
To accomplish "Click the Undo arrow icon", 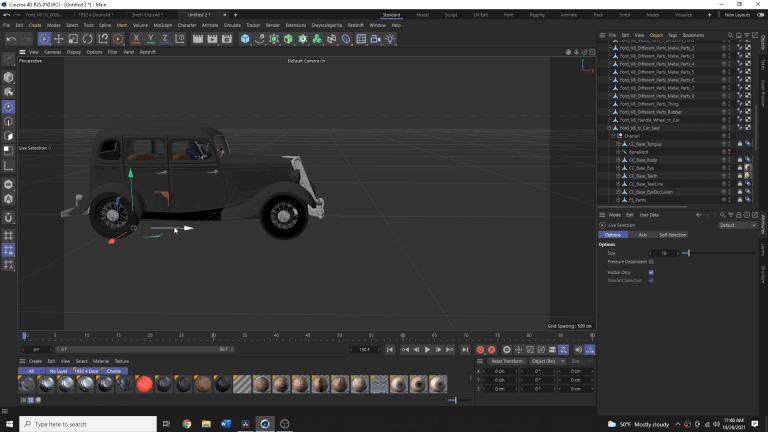I will point(11,39).
